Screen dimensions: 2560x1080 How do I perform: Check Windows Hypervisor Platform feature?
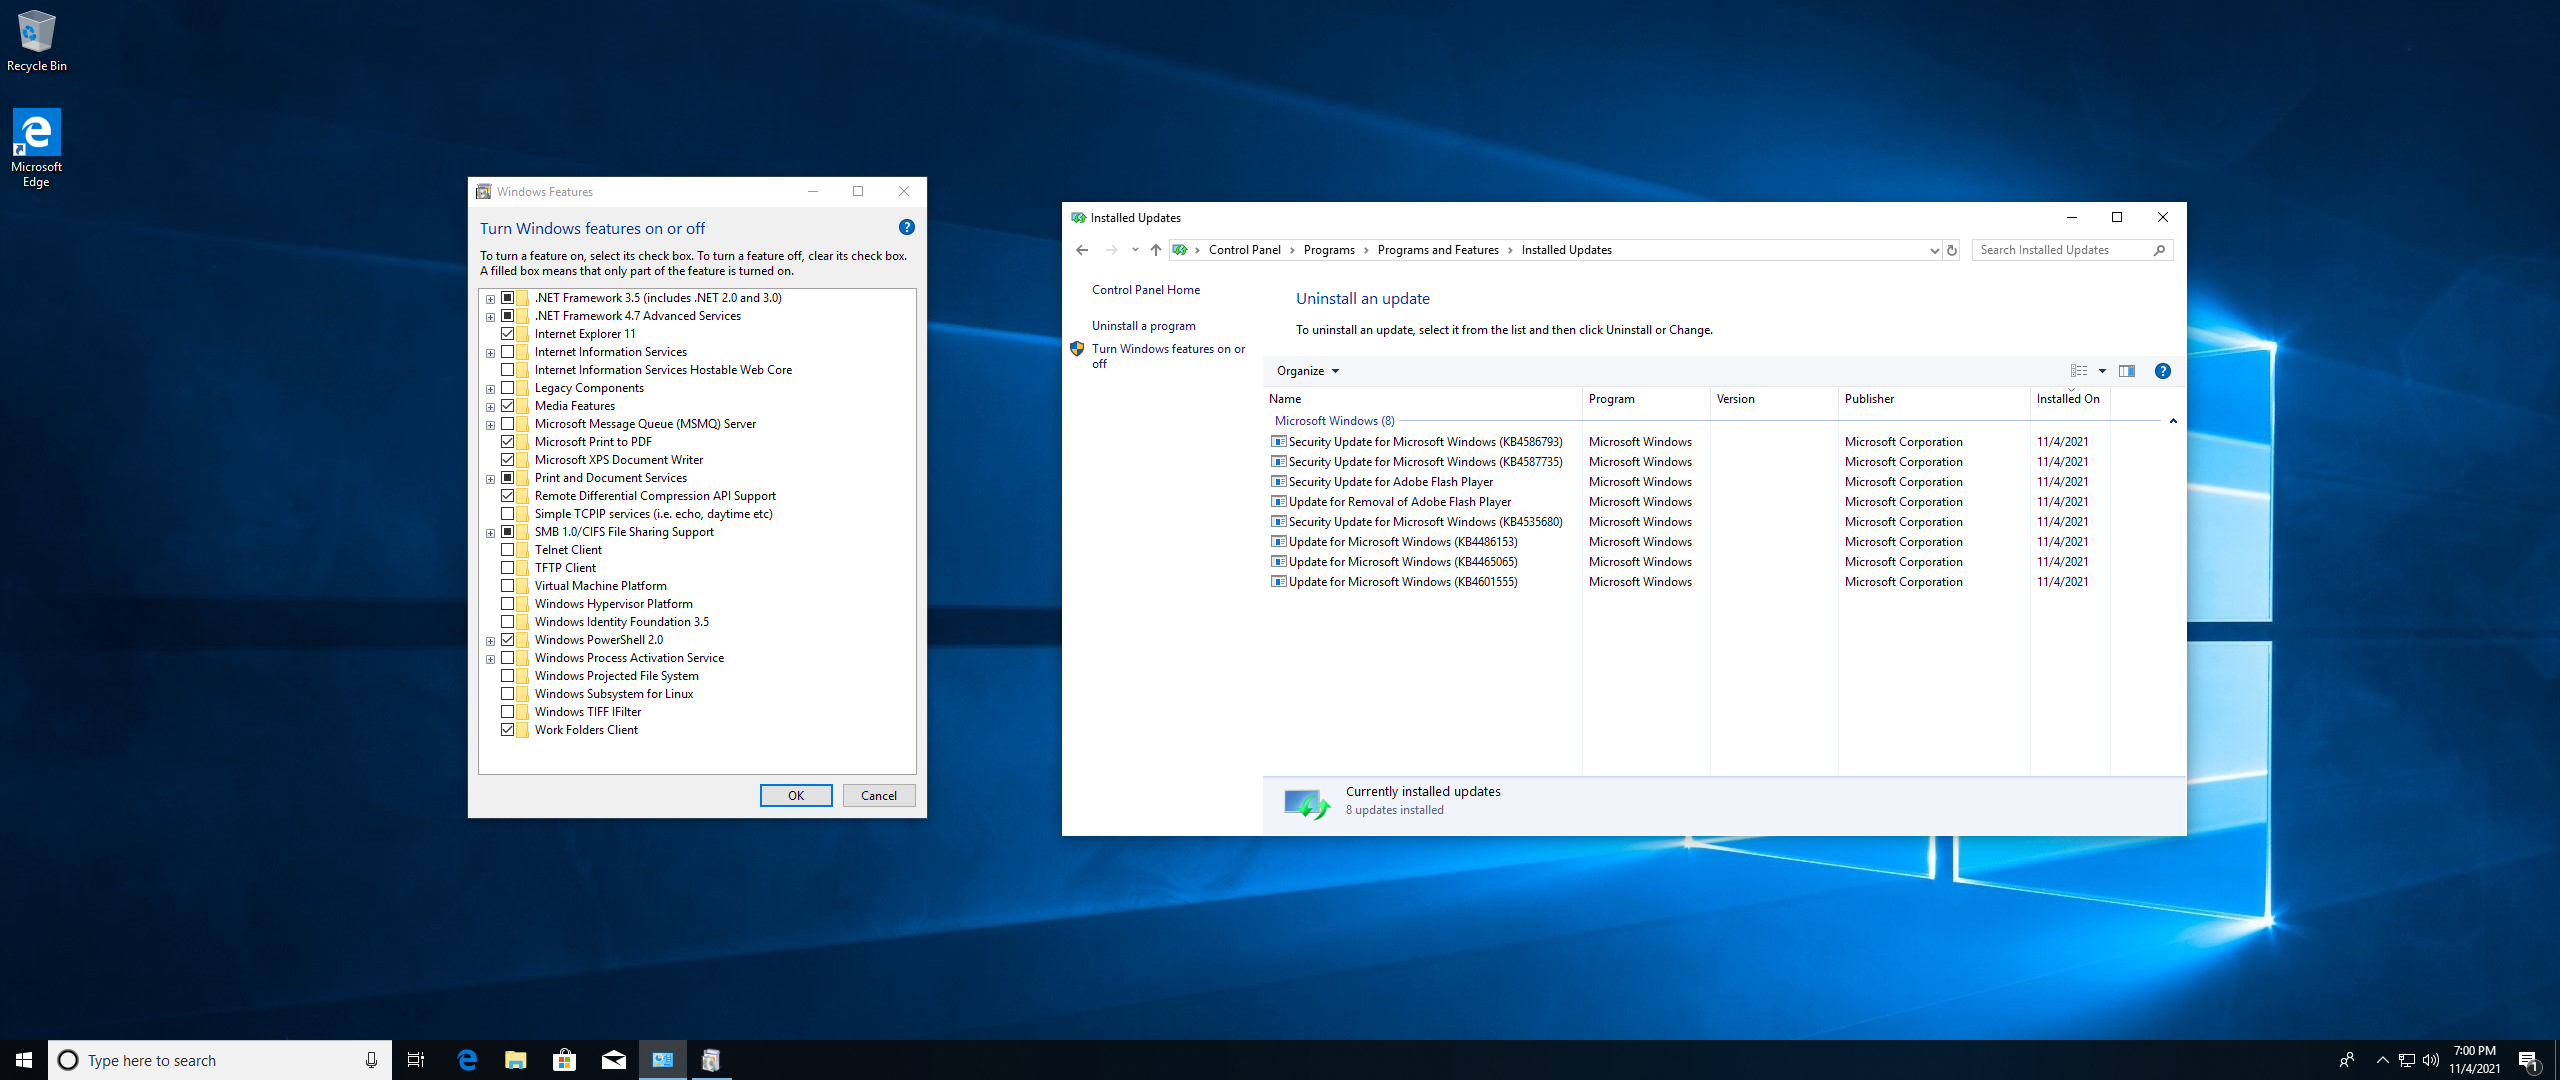coord(508,604)
